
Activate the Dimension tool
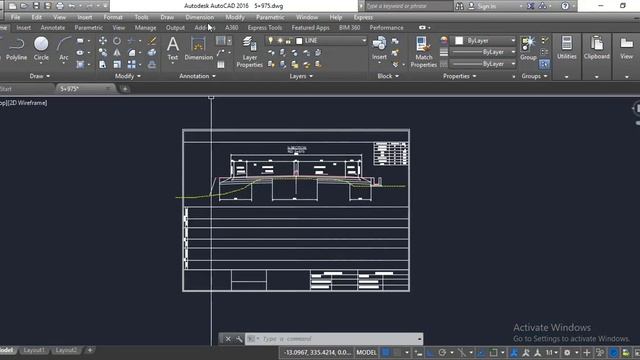coord(198,48)
